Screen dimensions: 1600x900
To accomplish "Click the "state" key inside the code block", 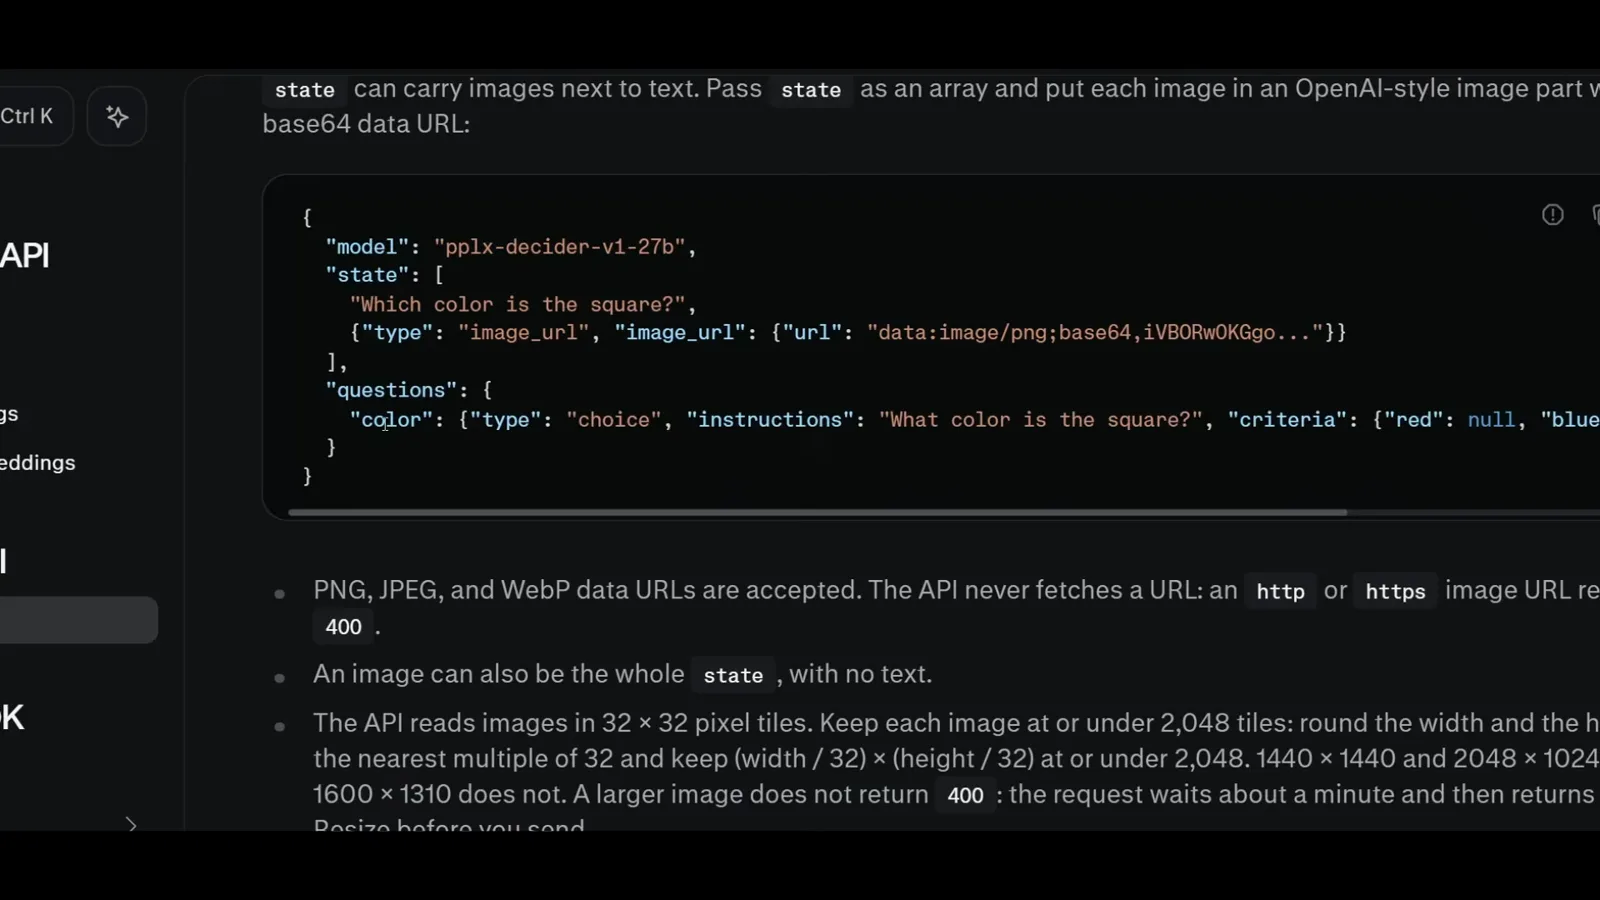I will pyautogui.click(x=367, y=275).
